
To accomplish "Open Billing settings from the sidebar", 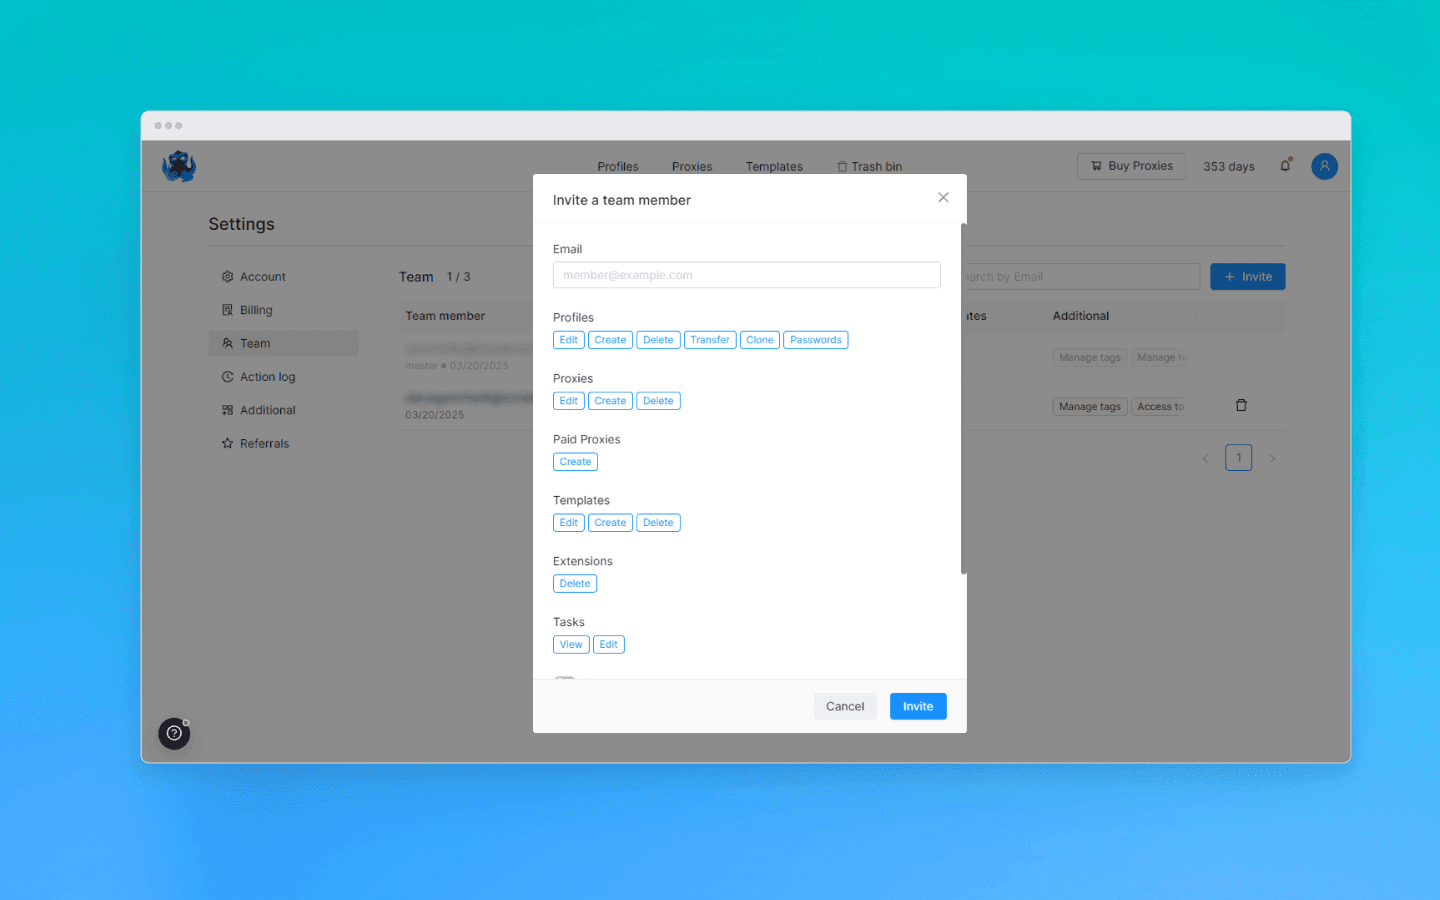I will 258,309.
